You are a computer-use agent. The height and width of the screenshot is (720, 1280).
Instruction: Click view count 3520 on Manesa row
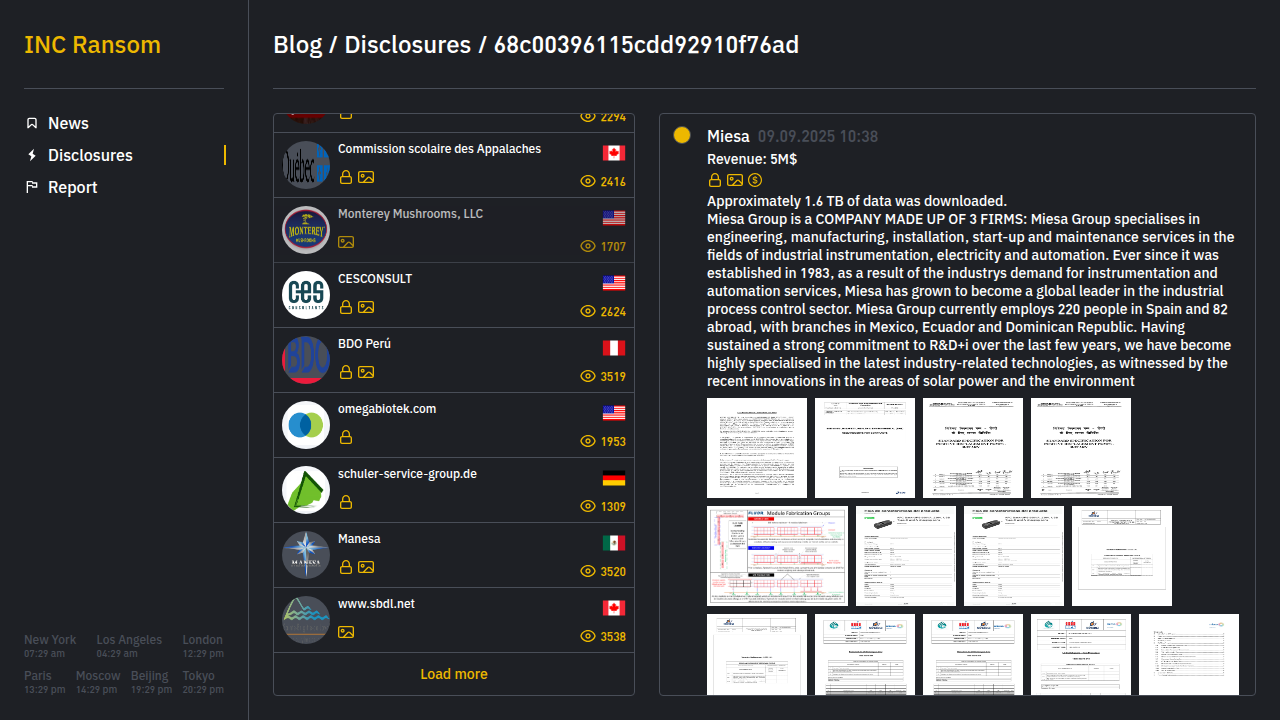pyautogui.click(x=613, y=572)
